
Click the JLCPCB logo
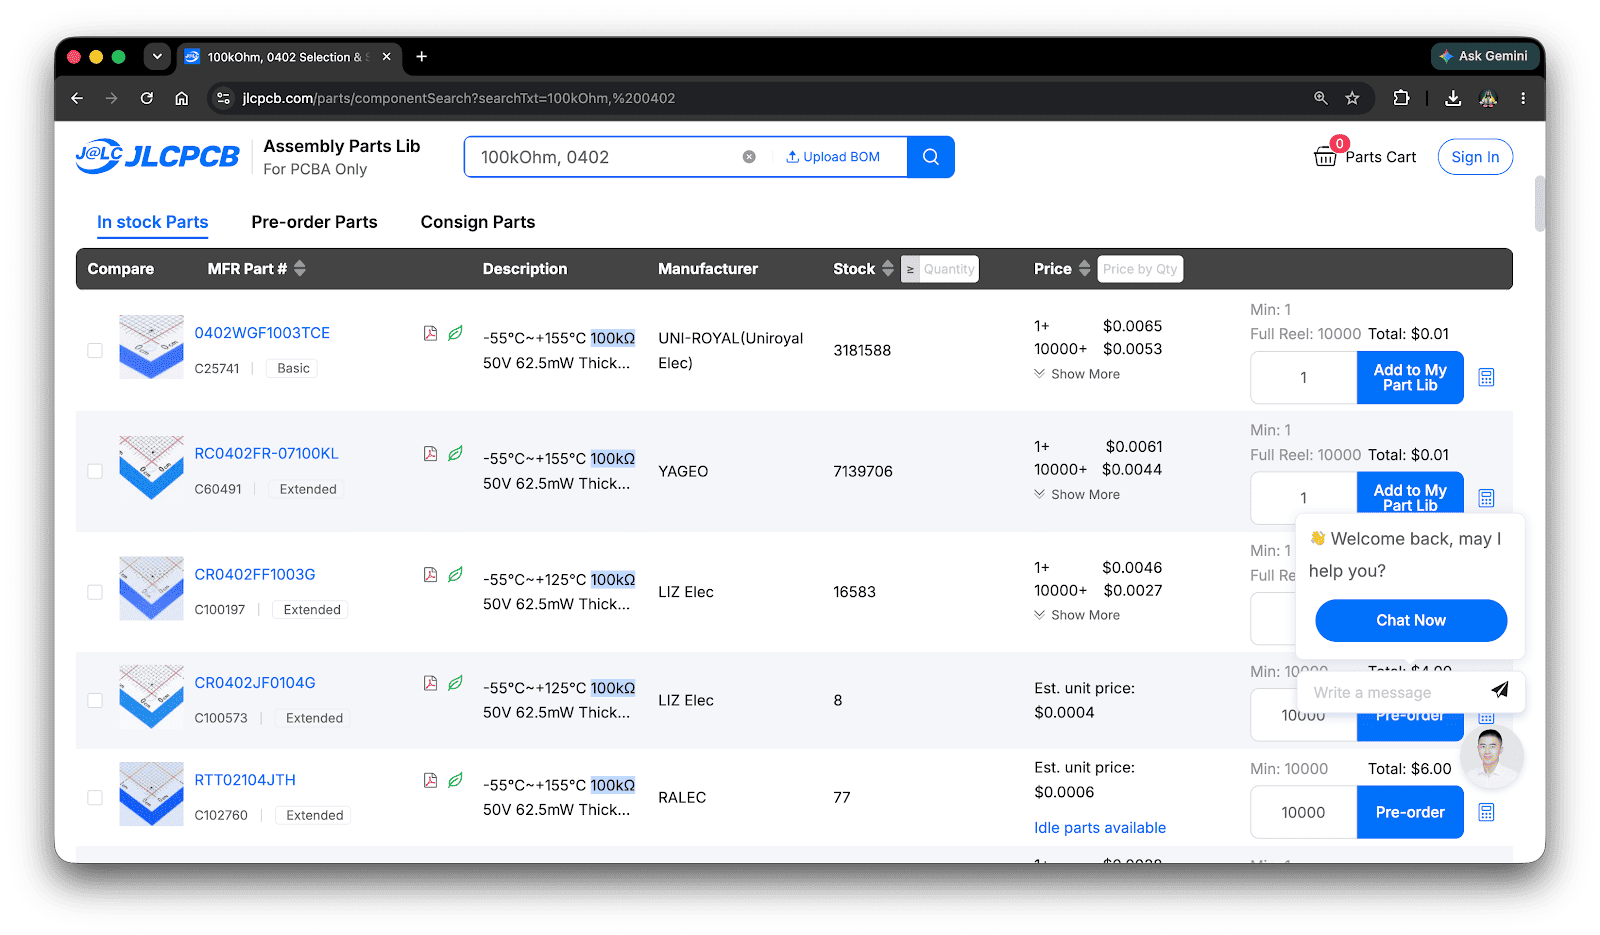click(x=158, y=157)
